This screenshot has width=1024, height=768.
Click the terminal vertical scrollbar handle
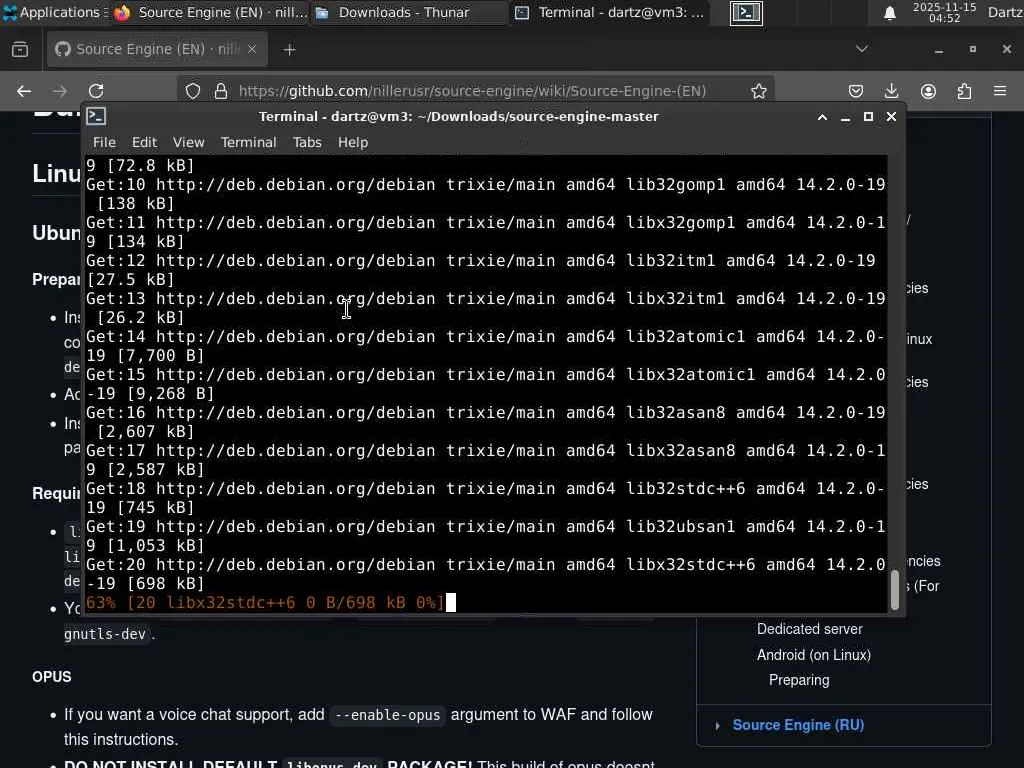pos(895,590)
